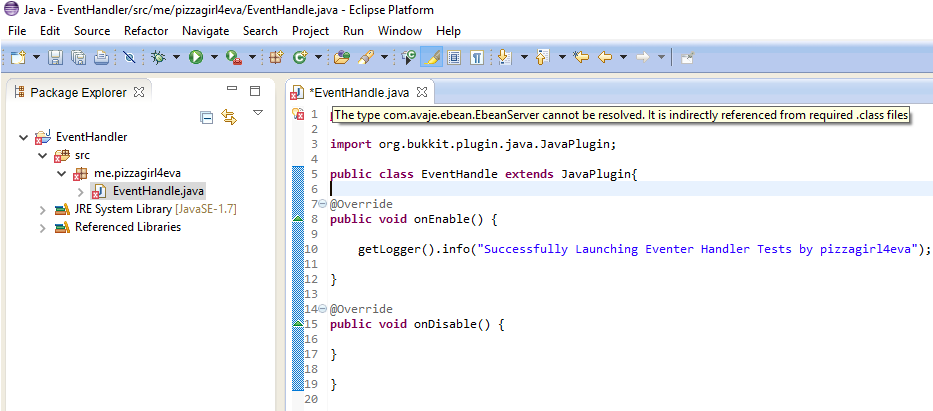This screenshot has width=933, height=411.
Task: Click the error marker on line 1
Action: pyautogui.click(x=299, y=115)
